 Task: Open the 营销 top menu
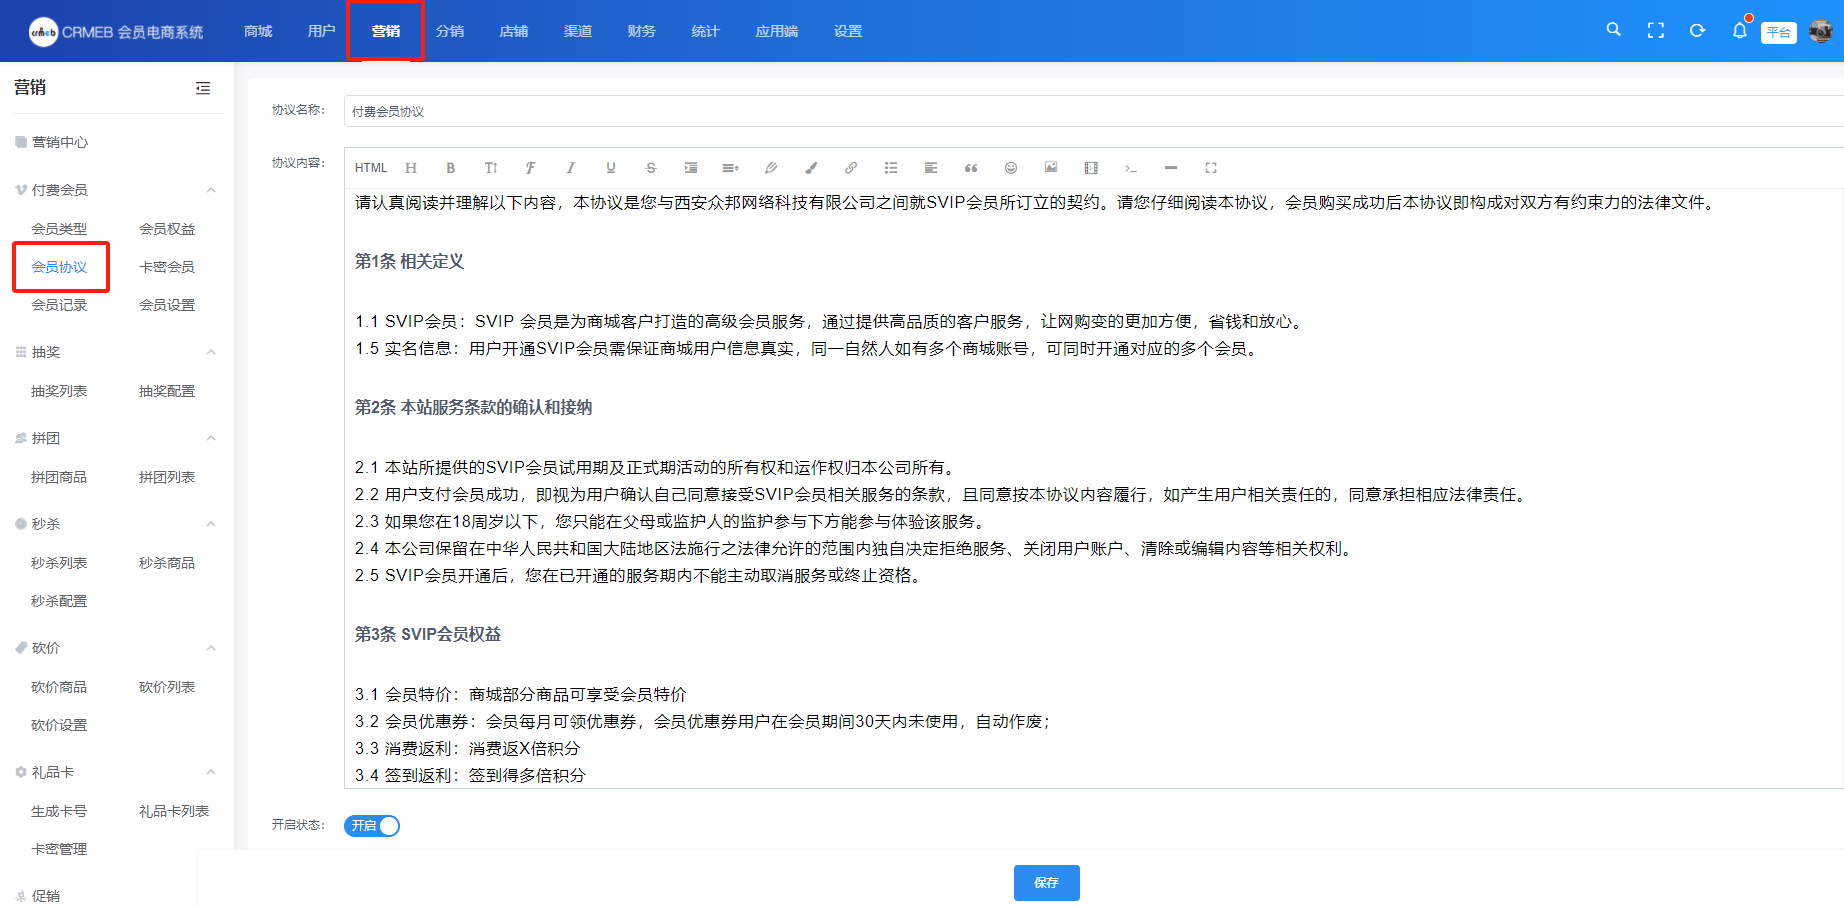[386, 31]
